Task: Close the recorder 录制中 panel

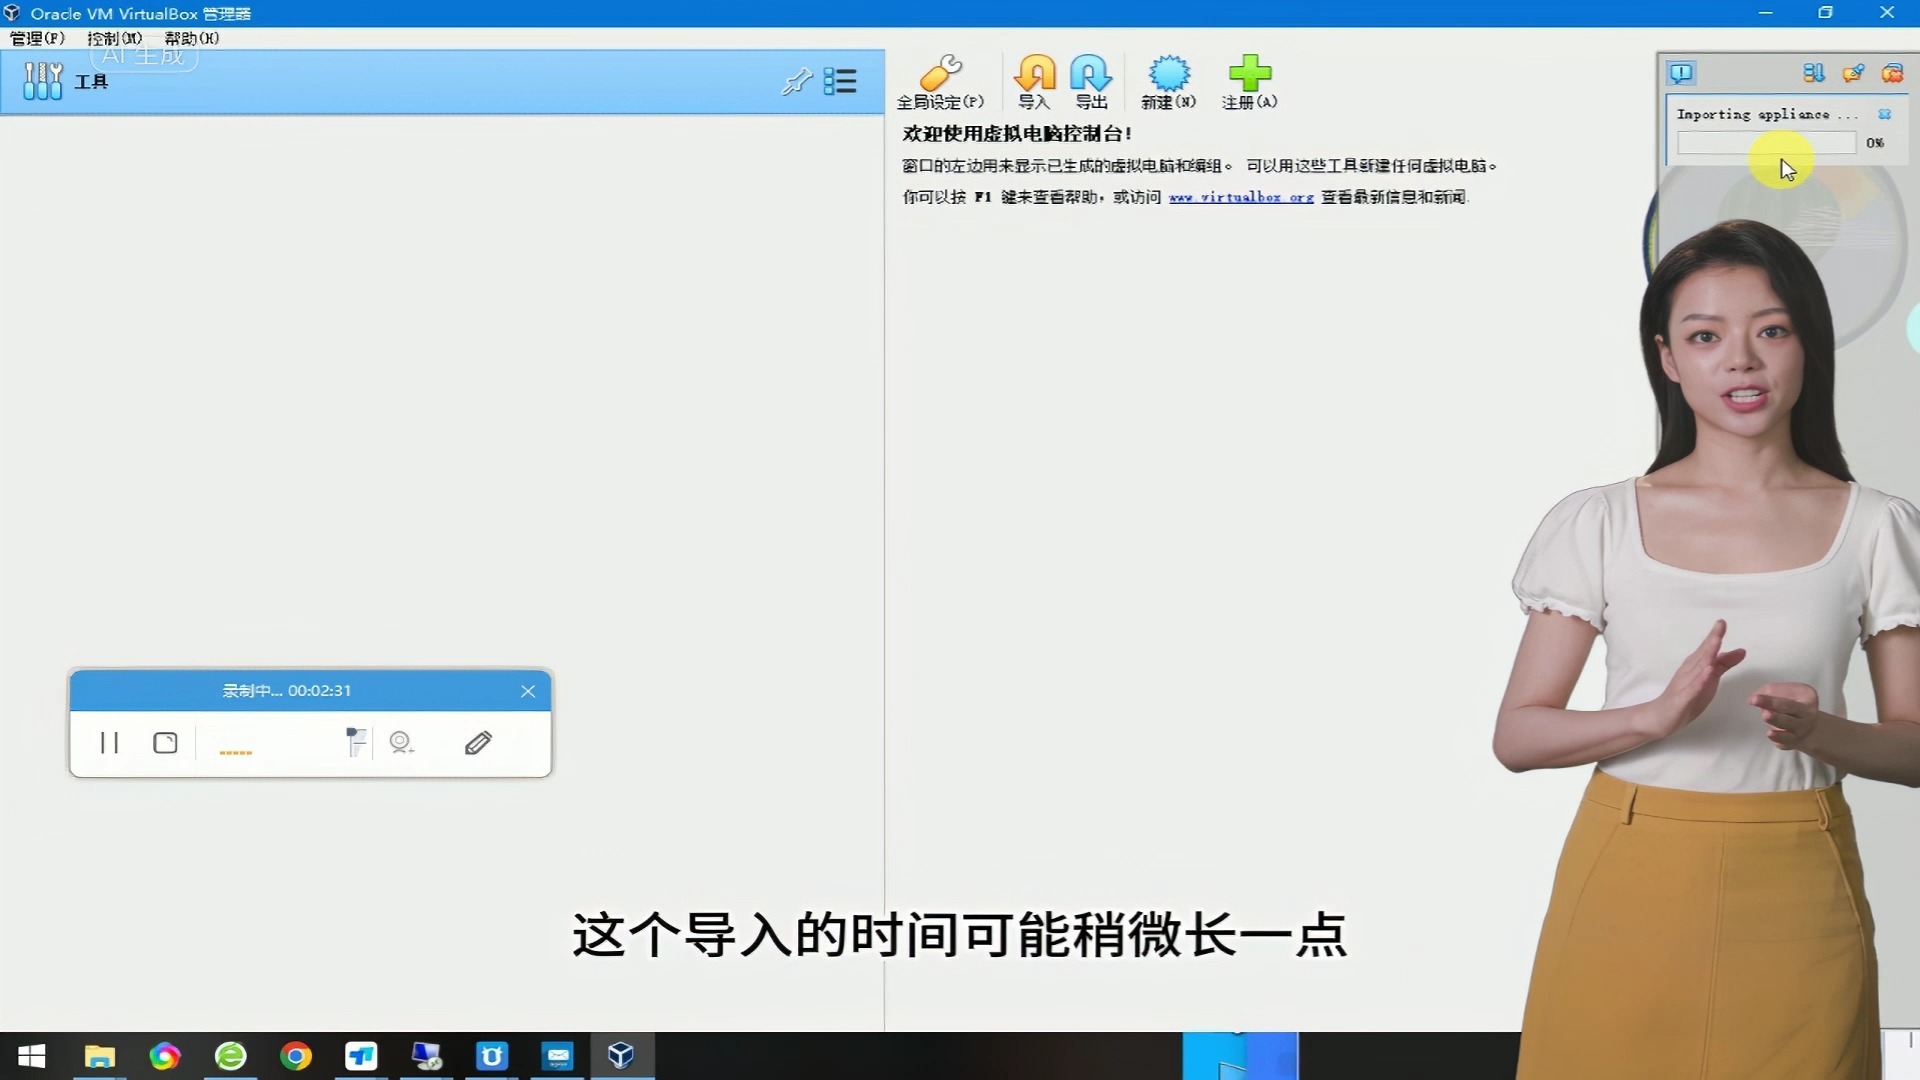Action: pos(528,691)
